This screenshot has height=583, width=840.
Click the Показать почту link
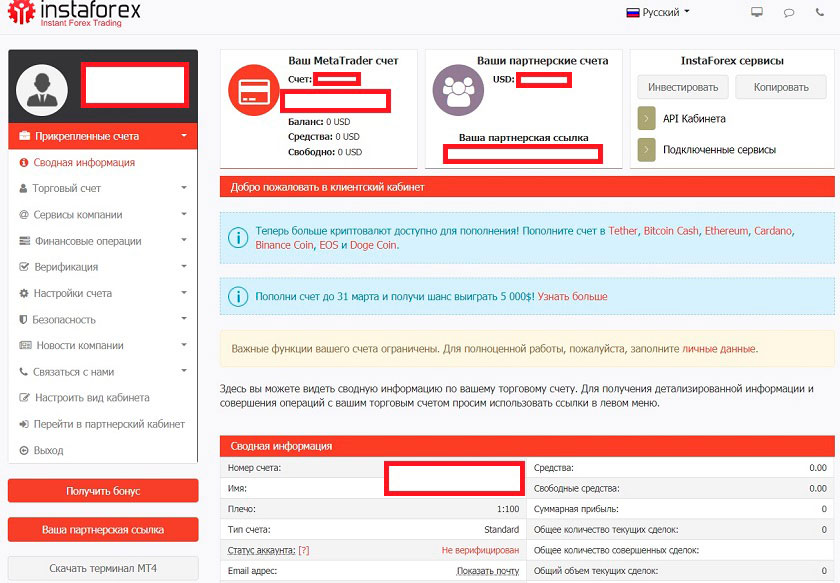tap(488, 571)
